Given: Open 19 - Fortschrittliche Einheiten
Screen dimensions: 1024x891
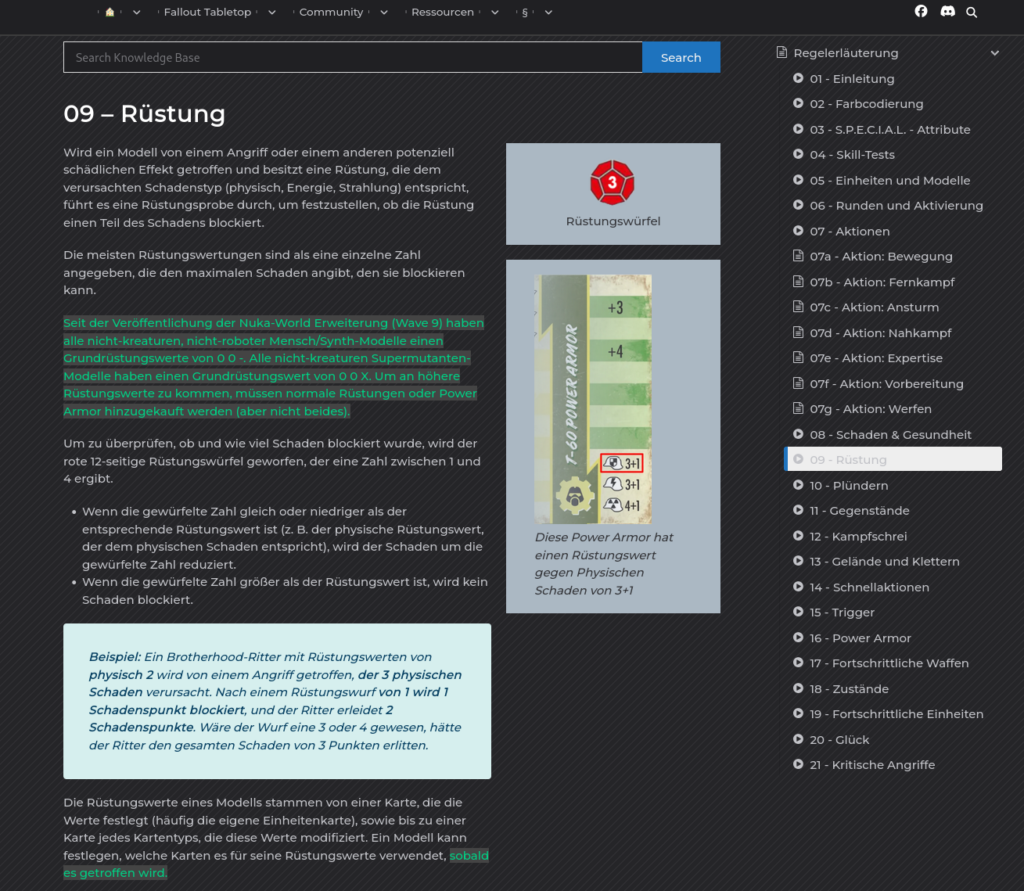Looking at the screenshot, I should click(896, 714).
